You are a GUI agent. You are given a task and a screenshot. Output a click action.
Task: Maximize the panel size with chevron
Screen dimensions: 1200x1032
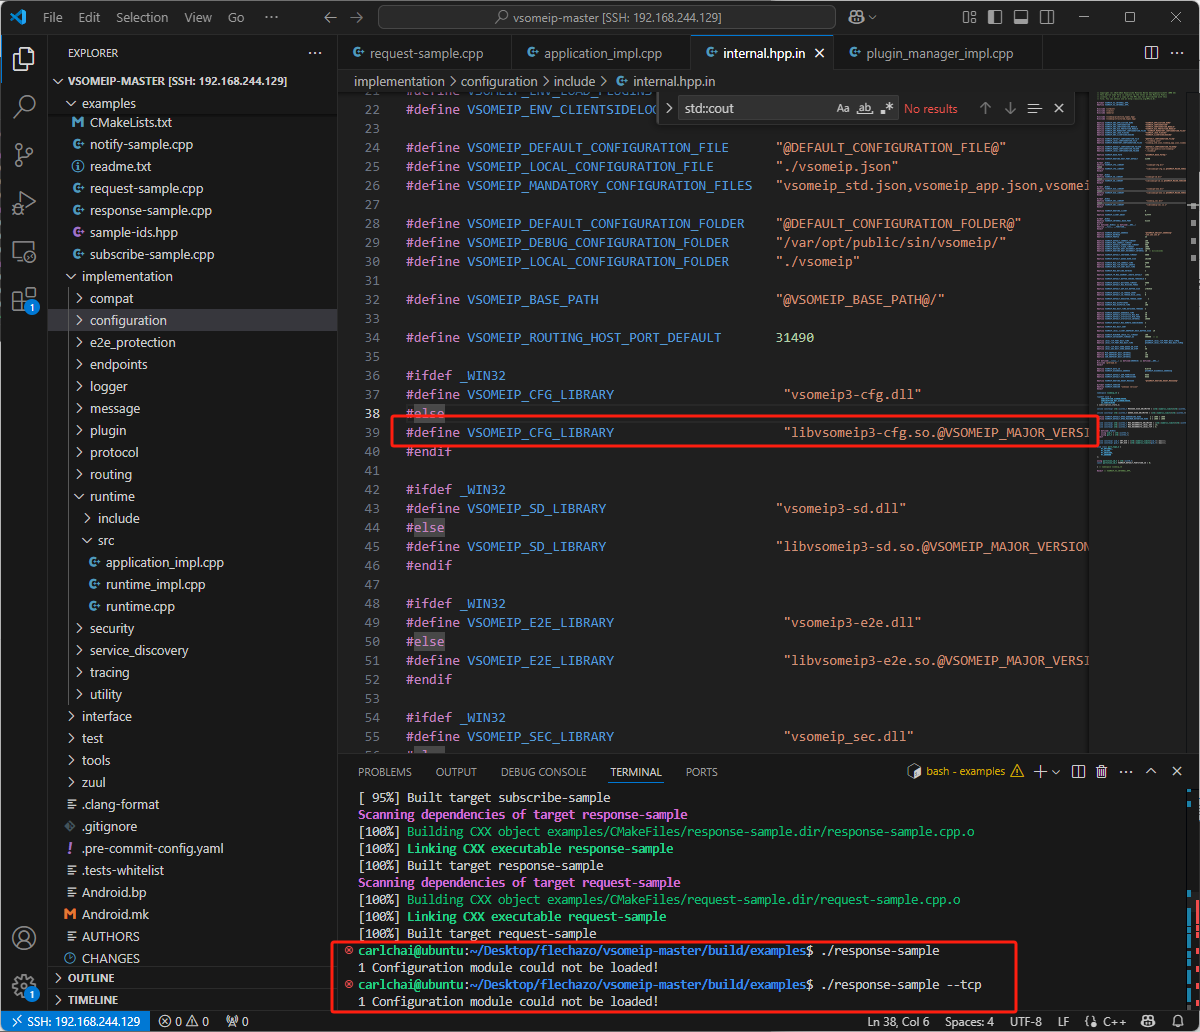tap(1152, 771)
